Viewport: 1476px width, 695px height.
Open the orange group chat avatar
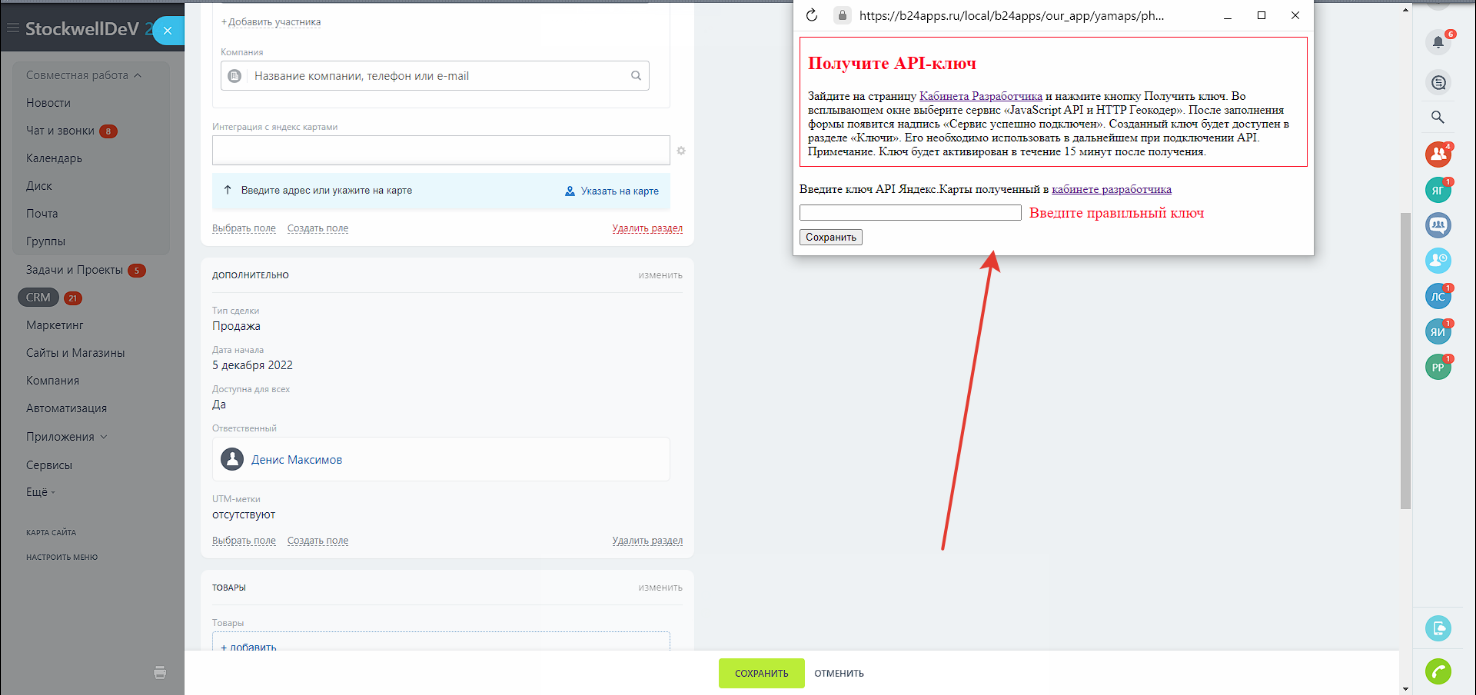pyautogui.click(x=1438, y=154)
